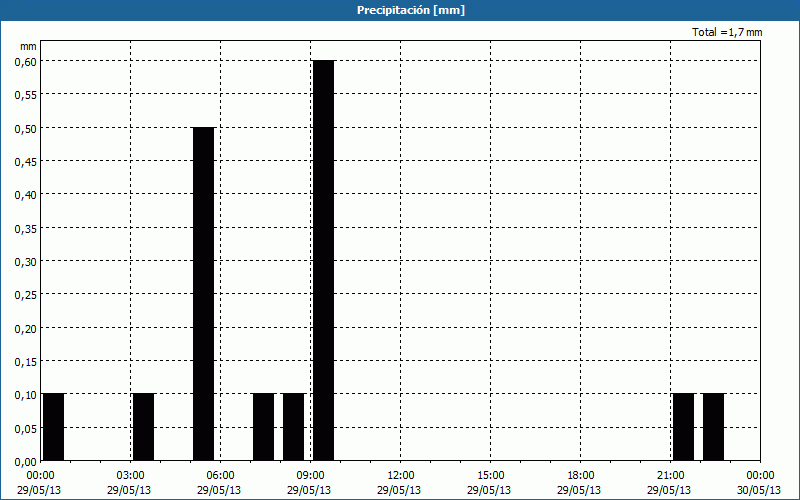Click the 06:00 time label
800x500 pixels.
[221, 476]
